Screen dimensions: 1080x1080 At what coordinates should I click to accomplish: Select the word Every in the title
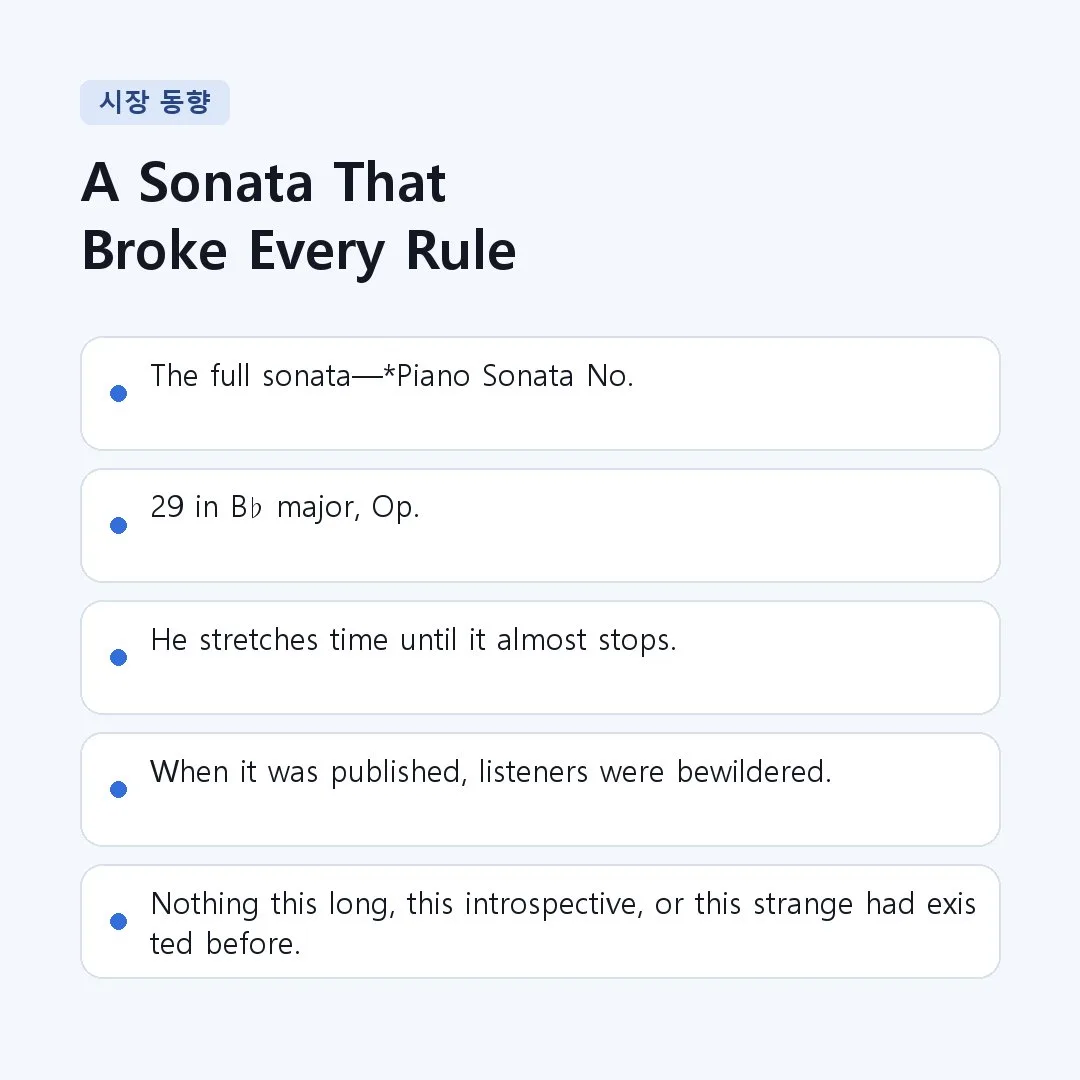click(x=316, y=253)
